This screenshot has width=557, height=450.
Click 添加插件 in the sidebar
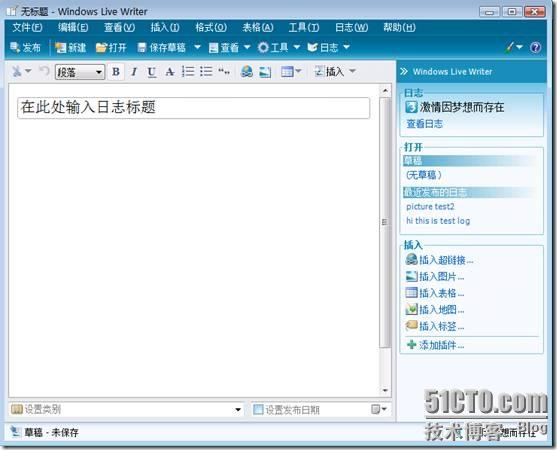click(442, 345)
